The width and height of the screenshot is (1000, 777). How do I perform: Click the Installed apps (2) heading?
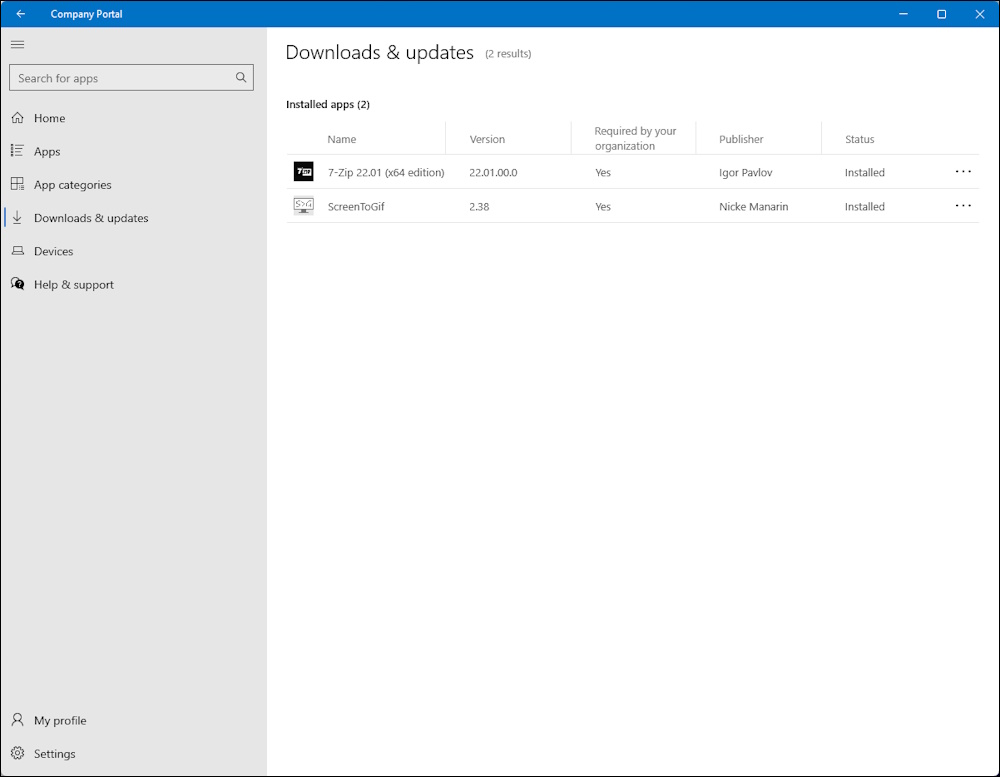[x=328, y=104]
